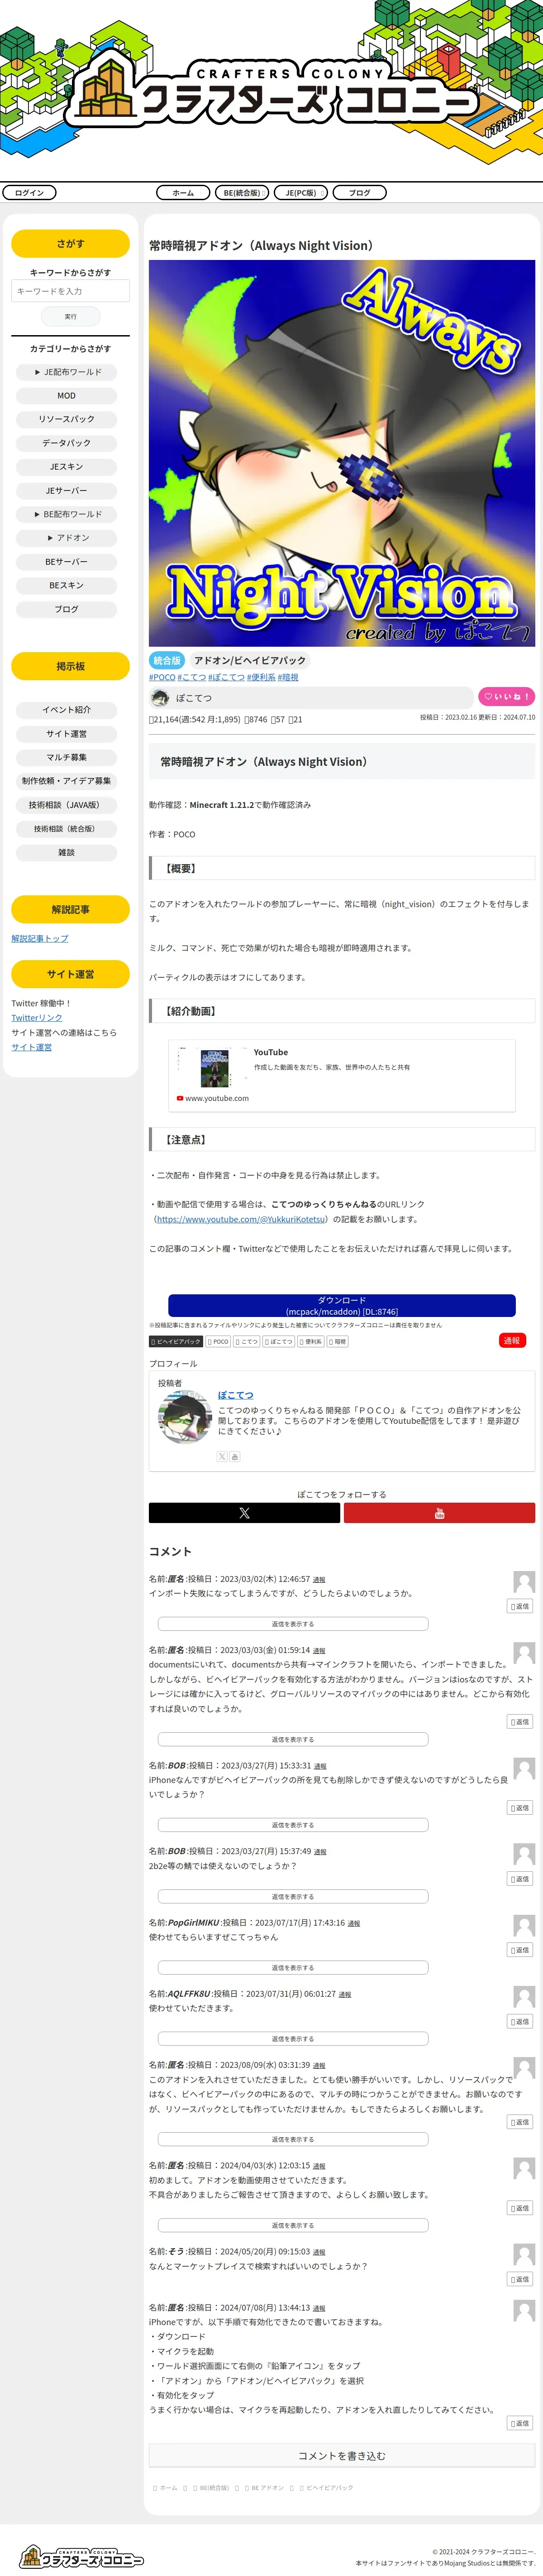Follow ぽこてつ on X via black button
The width and height of the screenshot is (543, 2576).
[x=244, y=1513]
